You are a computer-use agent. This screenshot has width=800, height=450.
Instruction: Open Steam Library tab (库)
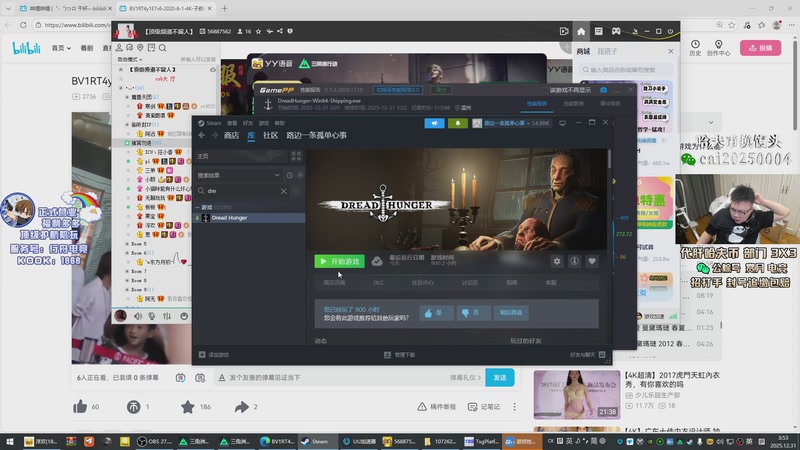pyautogui.click(x=251, y=135)
